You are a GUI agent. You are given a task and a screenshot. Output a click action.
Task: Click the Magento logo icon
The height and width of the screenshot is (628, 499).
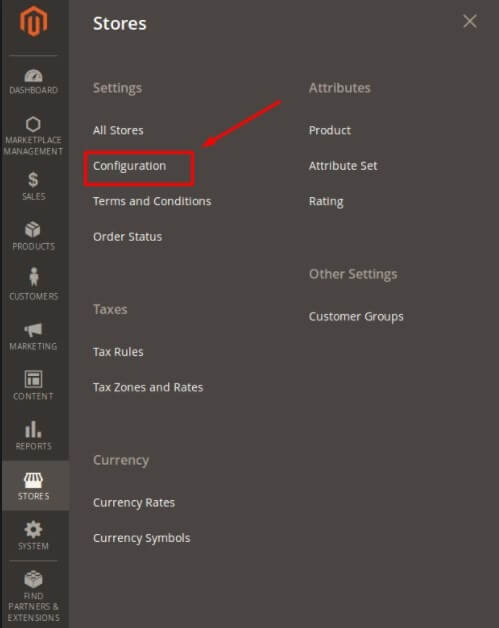[x=34, y=21]
